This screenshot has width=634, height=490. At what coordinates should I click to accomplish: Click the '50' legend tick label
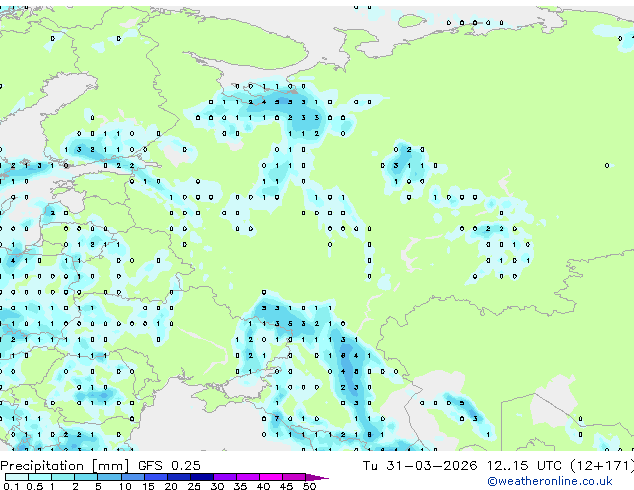(309, 486)
